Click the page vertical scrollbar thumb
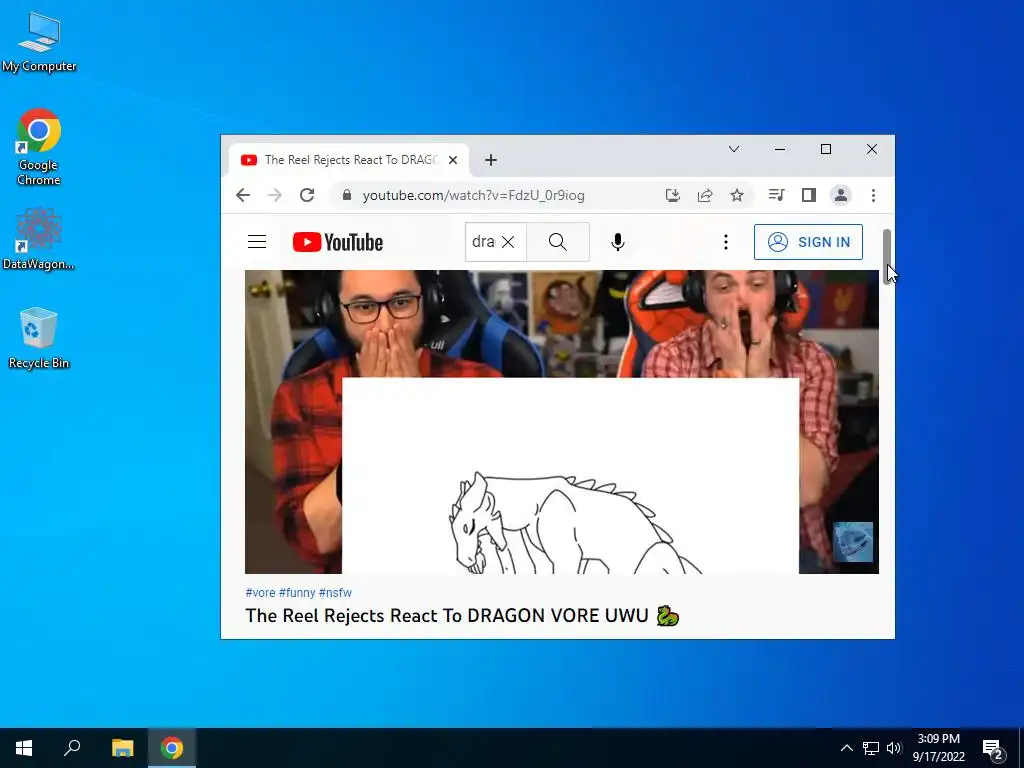Viewport: 1024px width, 768px height. [887, 256]
